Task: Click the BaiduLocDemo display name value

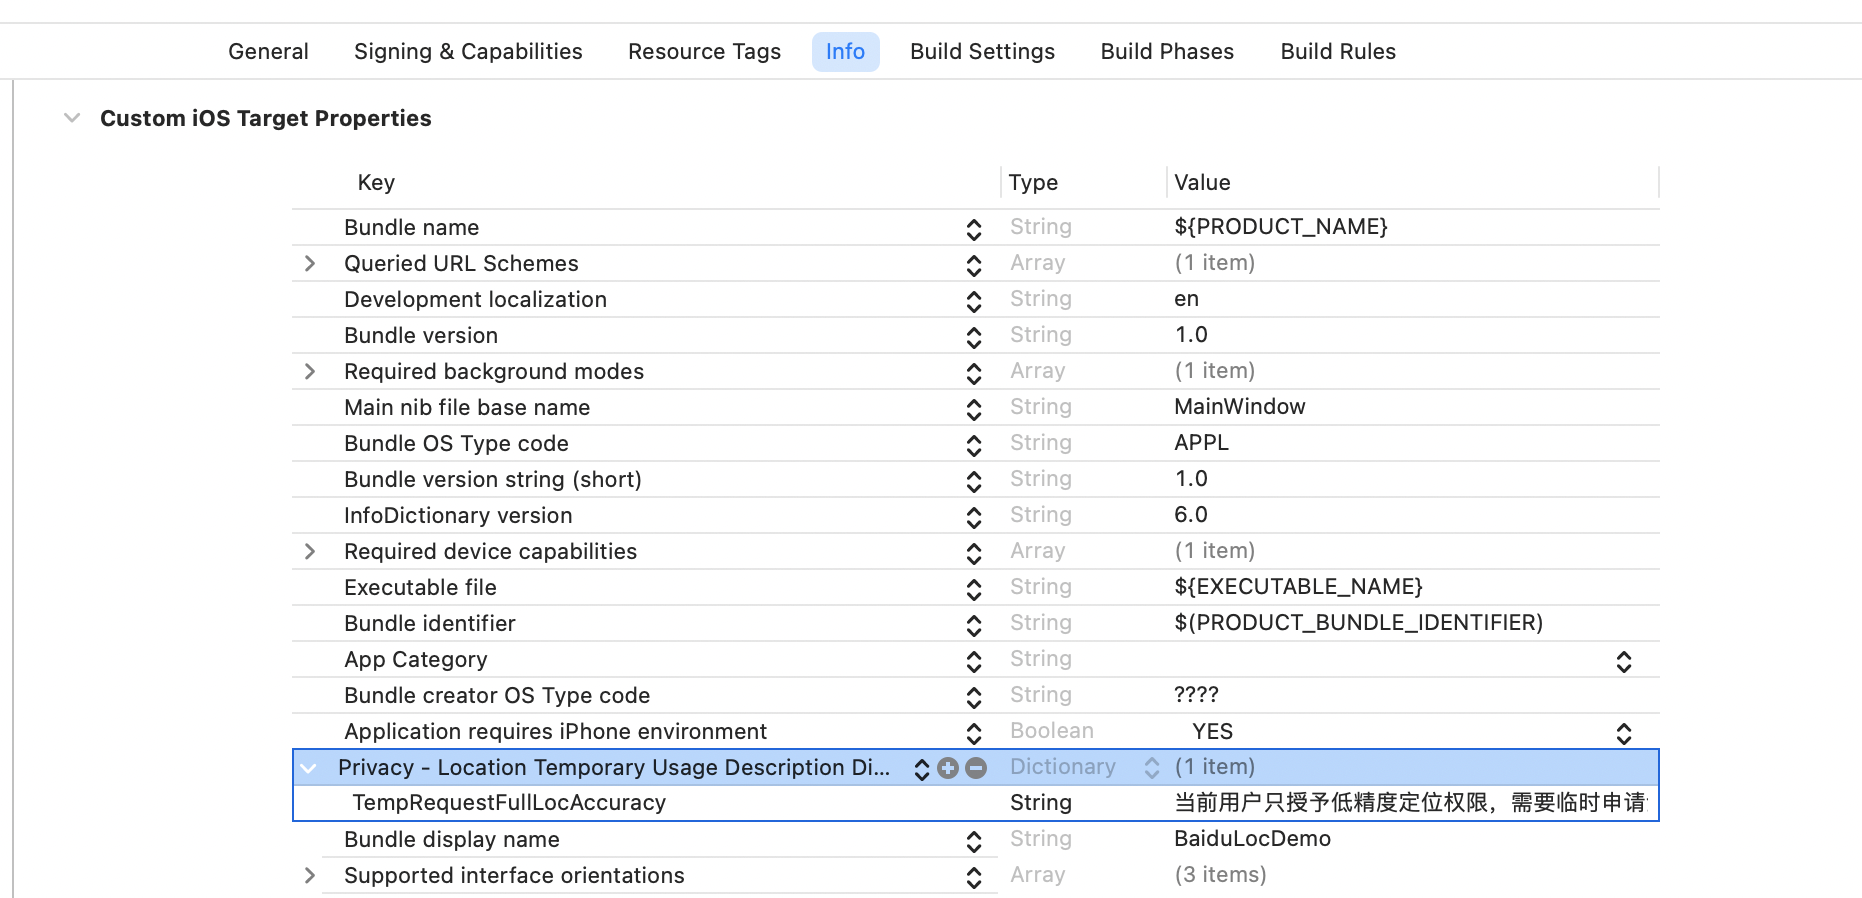Action: click(1252, 839)
